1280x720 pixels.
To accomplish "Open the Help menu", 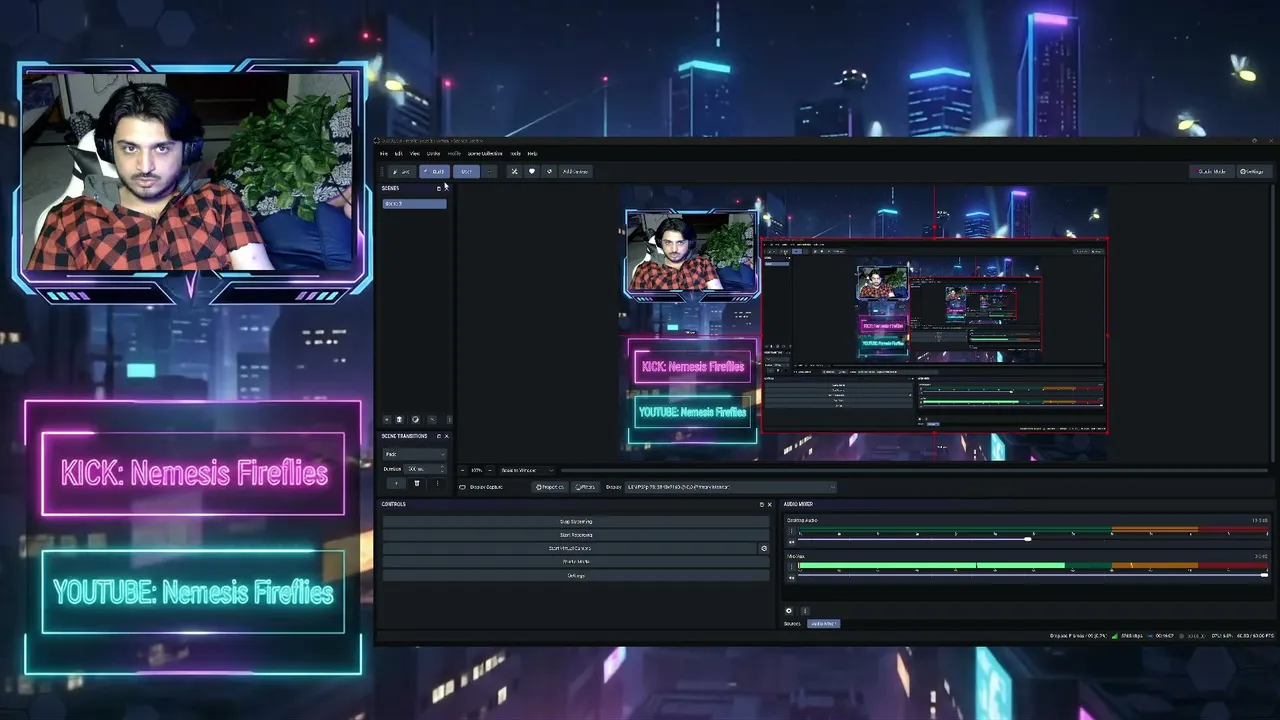I will pos(532,153).
